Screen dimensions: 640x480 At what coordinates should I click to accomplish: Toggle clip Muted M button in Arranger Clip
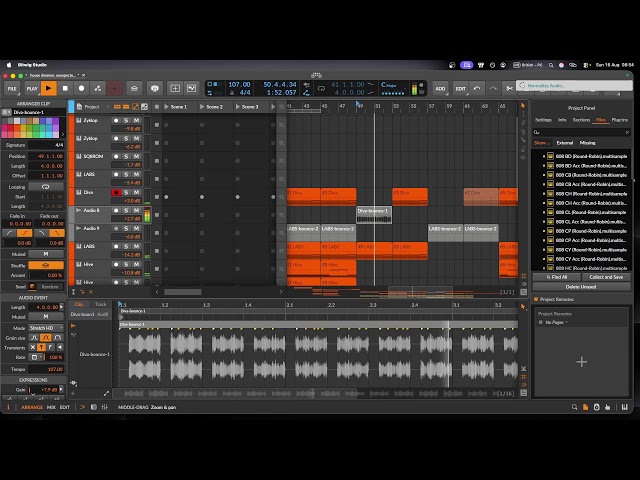pyautogui.click(x=45, y=254)
